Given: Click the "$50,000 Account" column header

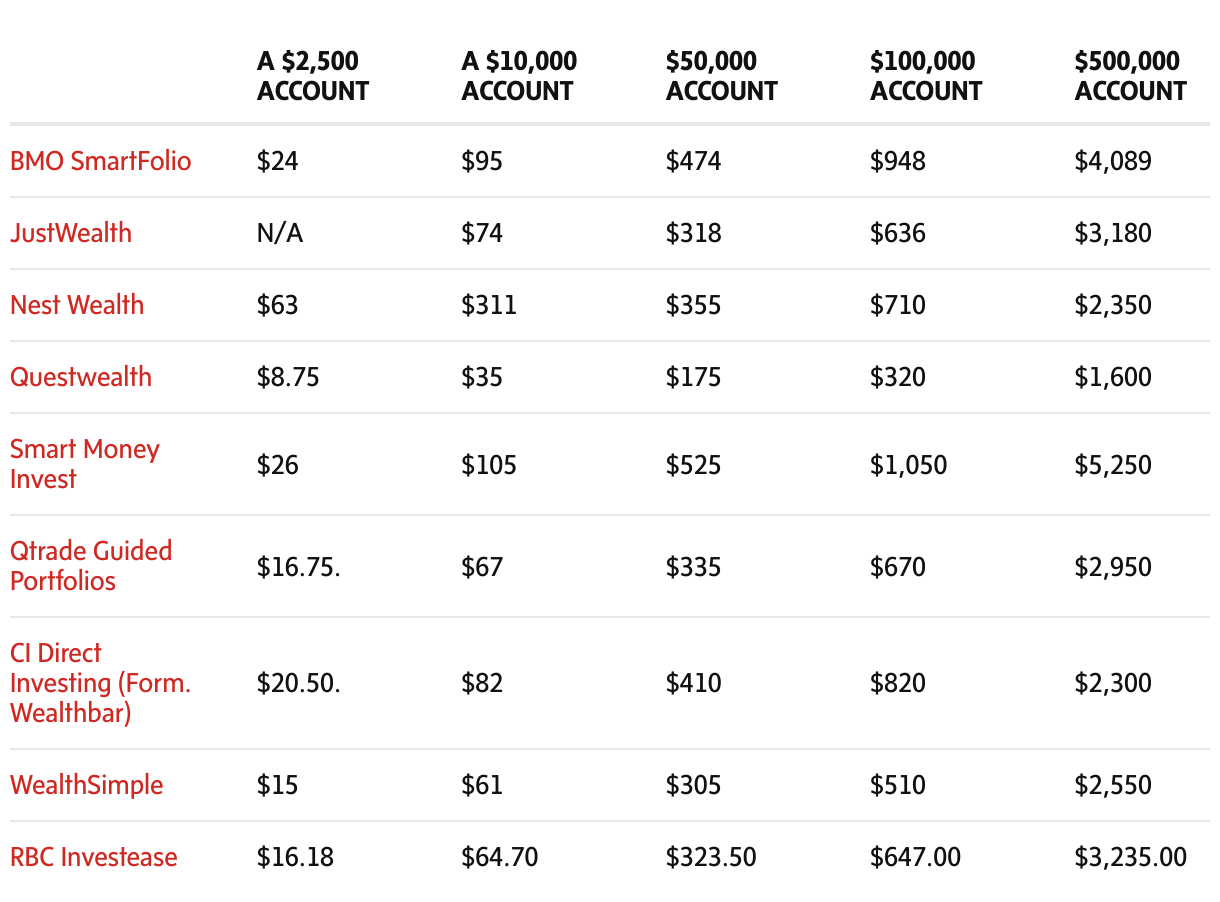Looking at the screenshot, I should click(722, 76).
